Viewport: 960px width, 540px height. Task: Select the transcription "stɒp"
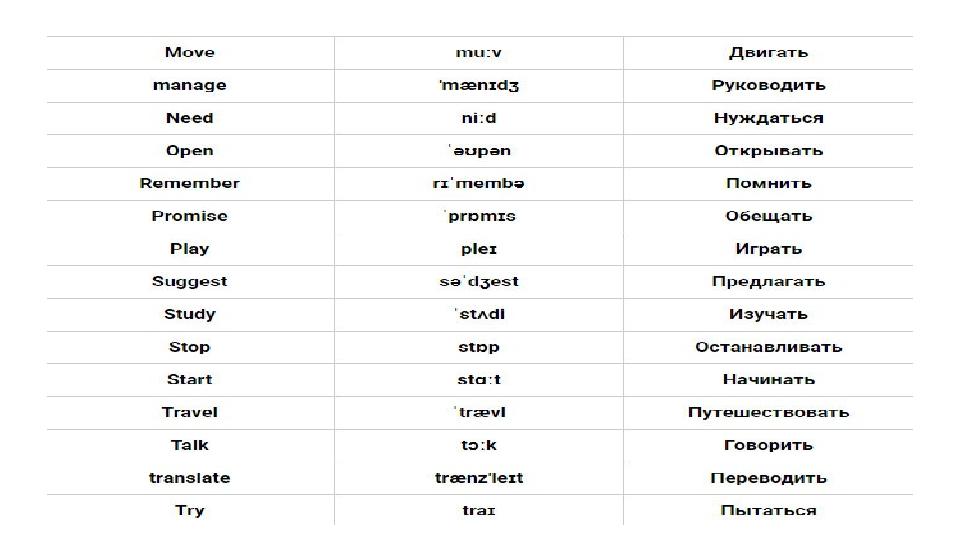479,347
